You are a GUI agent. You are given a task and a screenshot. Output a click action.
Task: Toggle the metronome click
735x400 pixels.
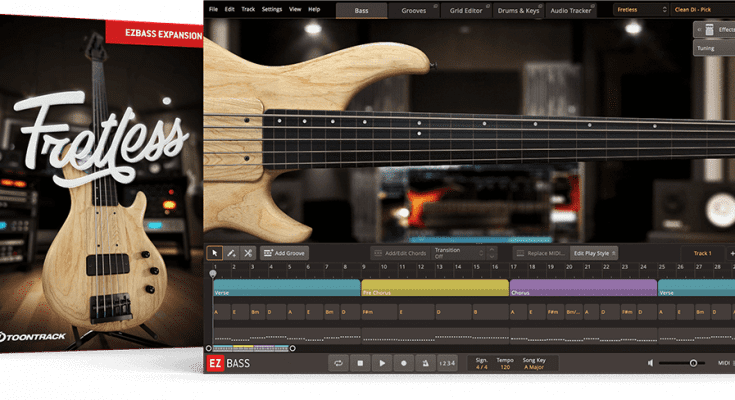[426, 363]
